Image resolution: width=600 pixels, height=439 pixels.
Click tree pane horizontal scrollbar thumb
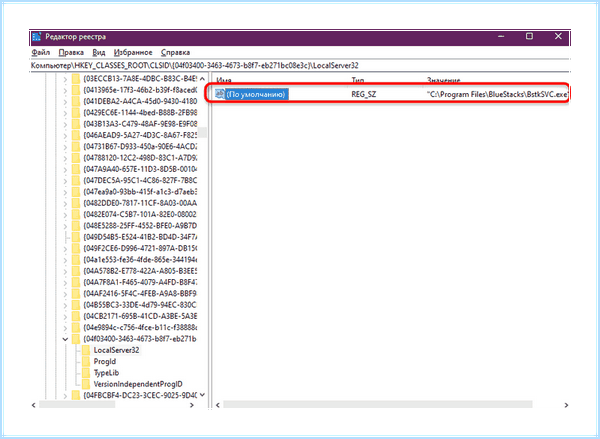[x=77, y=405]
